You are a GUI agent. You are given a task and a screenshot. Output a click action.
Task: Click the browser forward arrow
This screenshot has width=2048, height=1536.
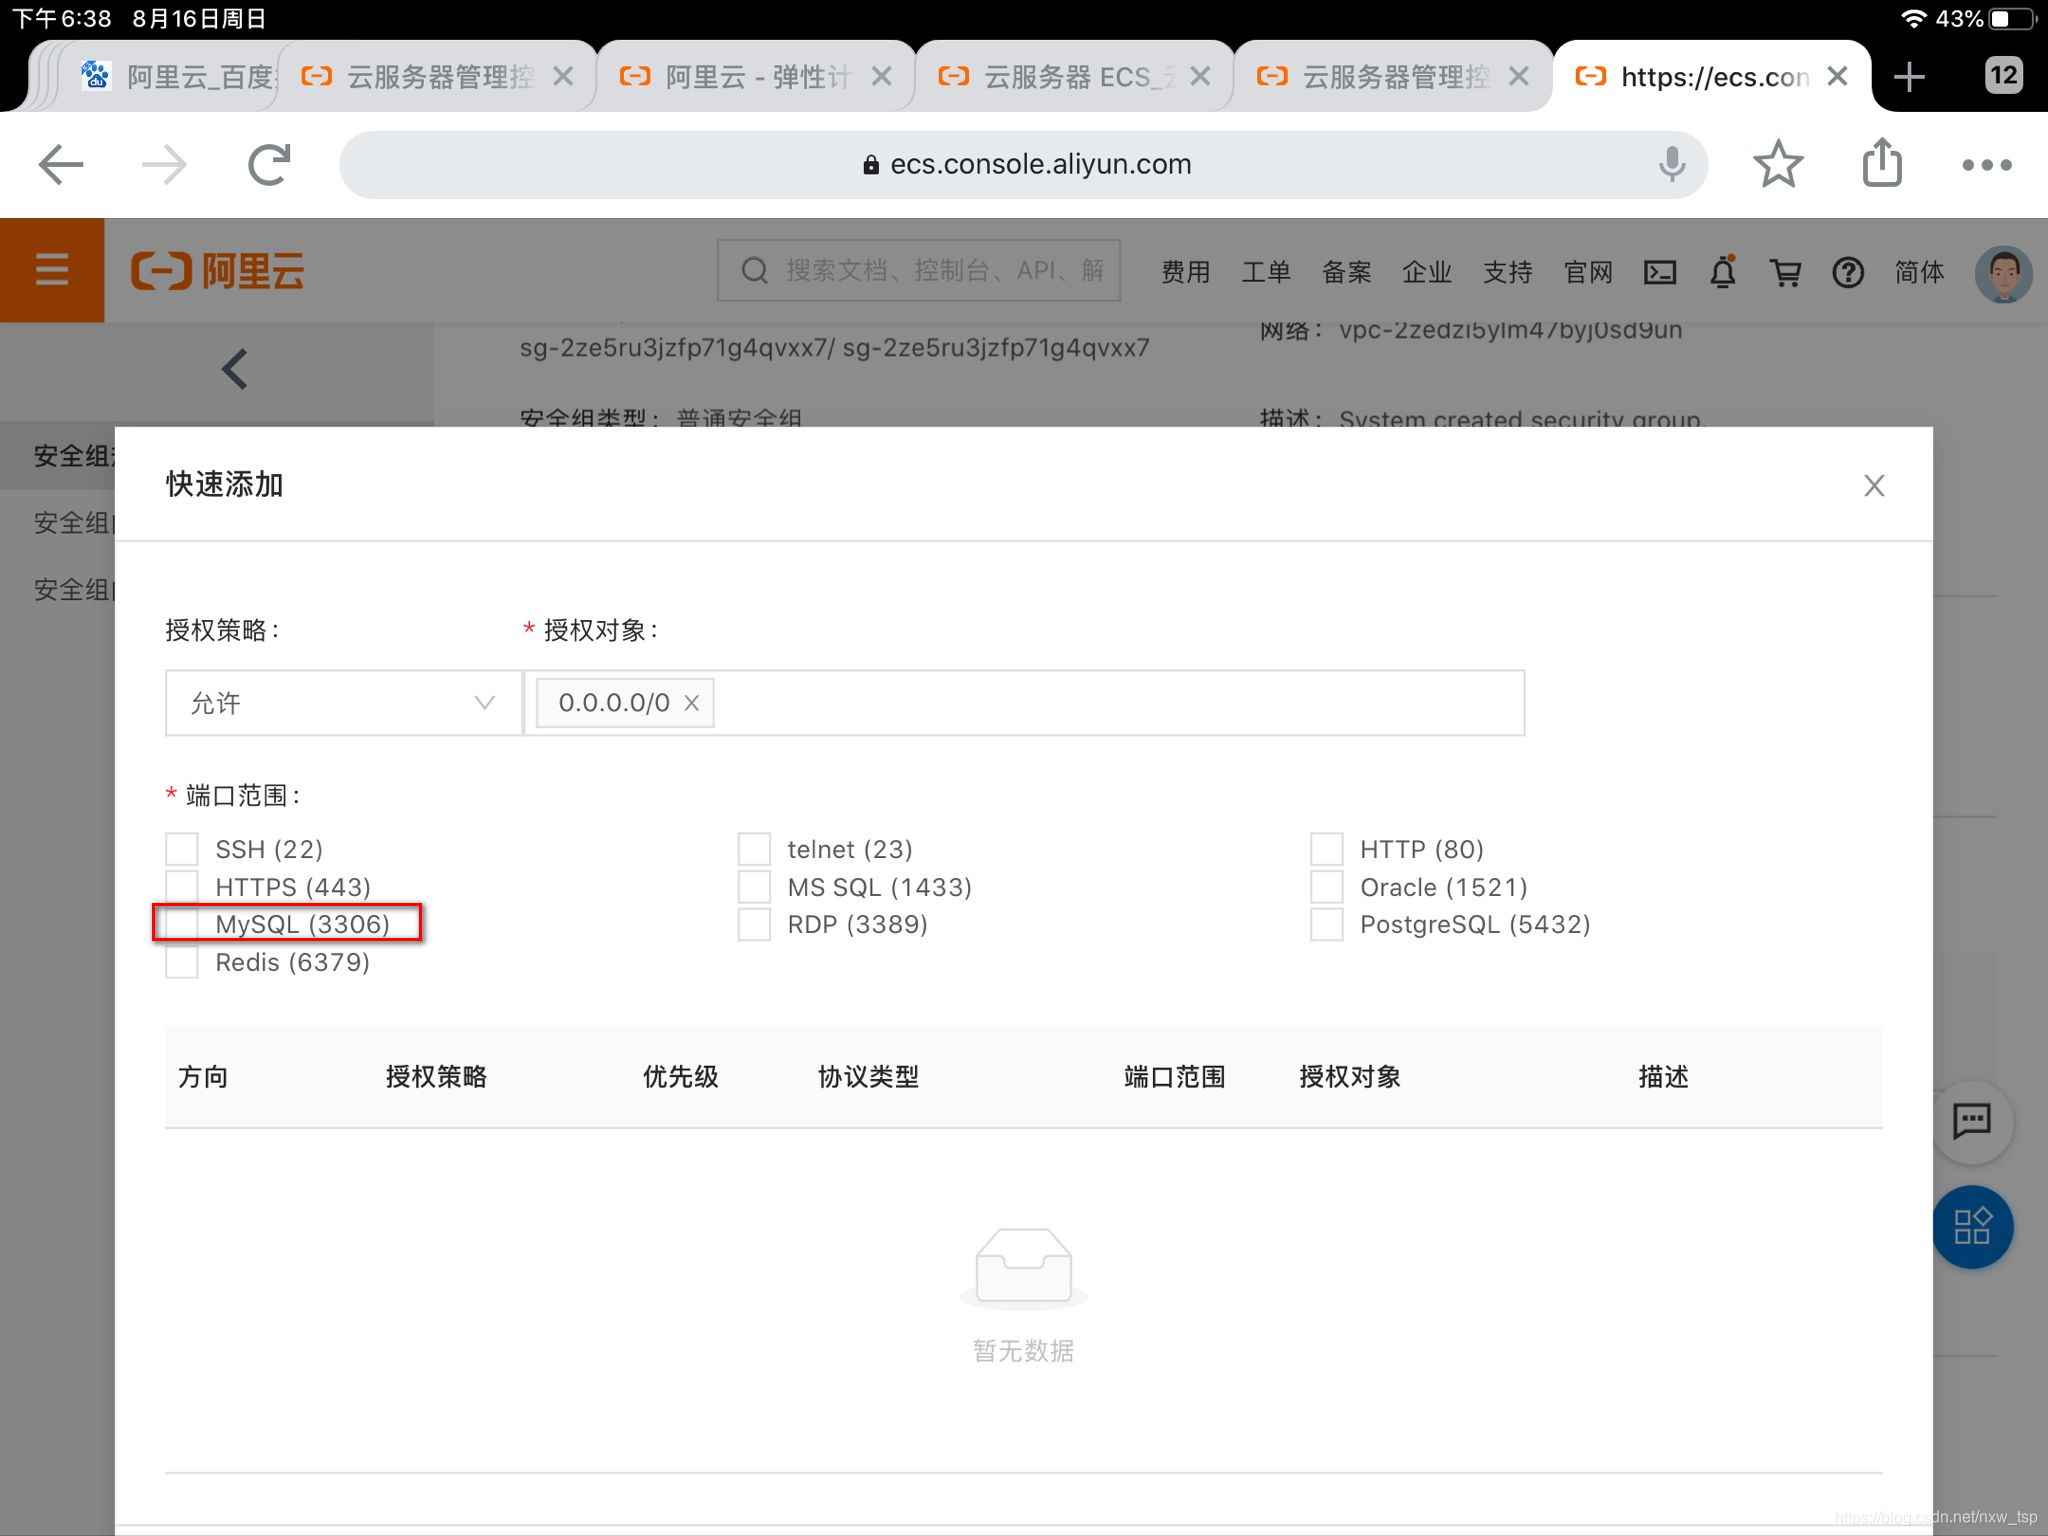(x=165, y=165)
